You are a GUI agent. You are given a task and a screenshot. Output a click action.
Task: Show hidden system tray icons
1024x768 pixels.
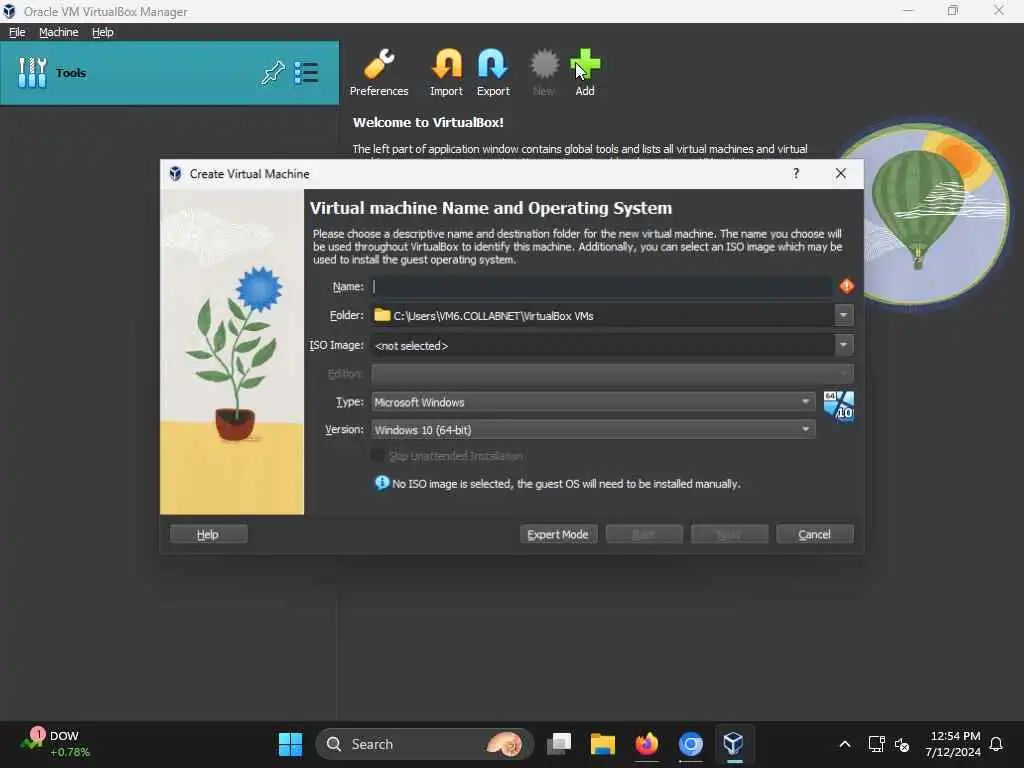(844, 744)
